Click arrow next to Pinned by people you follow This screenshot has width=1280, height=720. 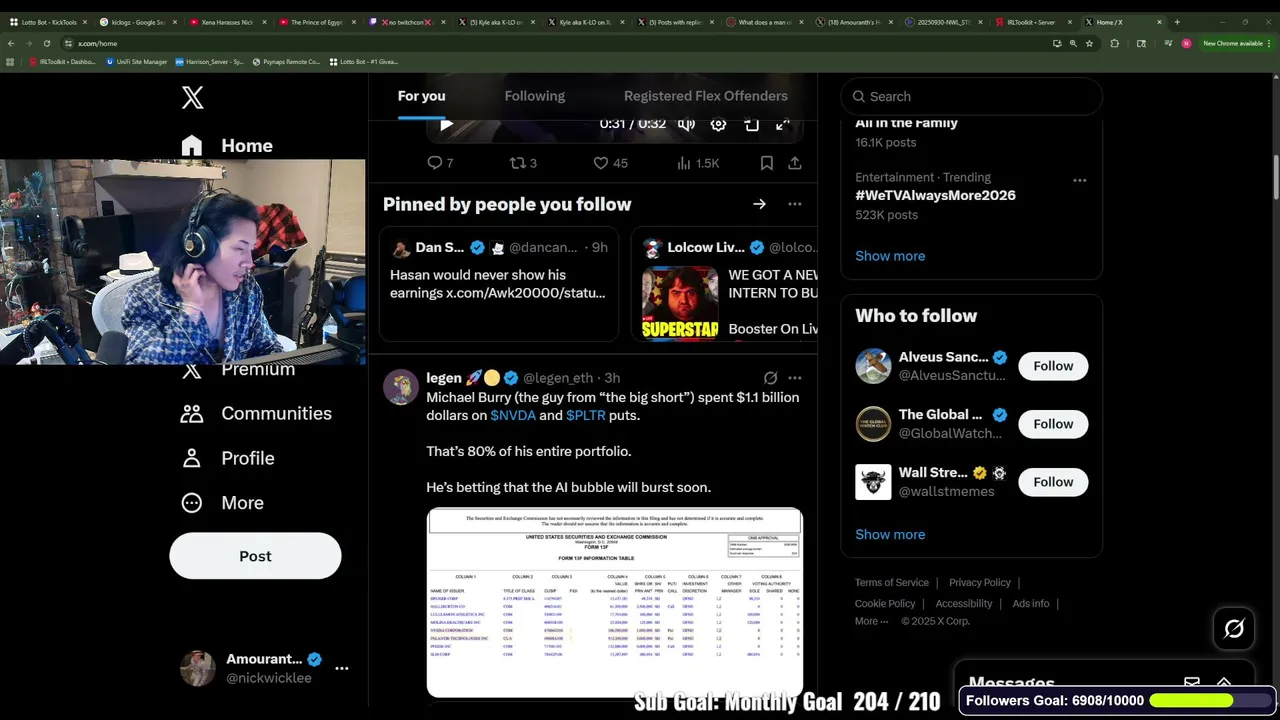[759, 204]
